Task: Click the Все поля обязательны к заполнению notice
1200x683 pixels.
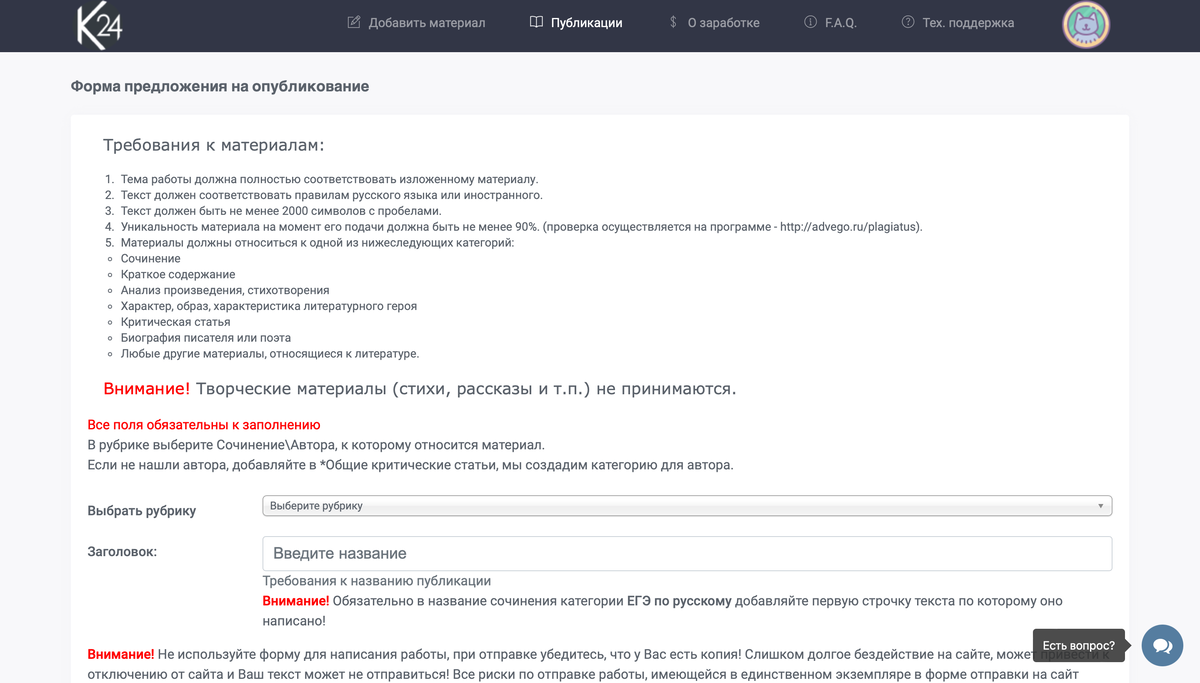Action: [204, 425]
